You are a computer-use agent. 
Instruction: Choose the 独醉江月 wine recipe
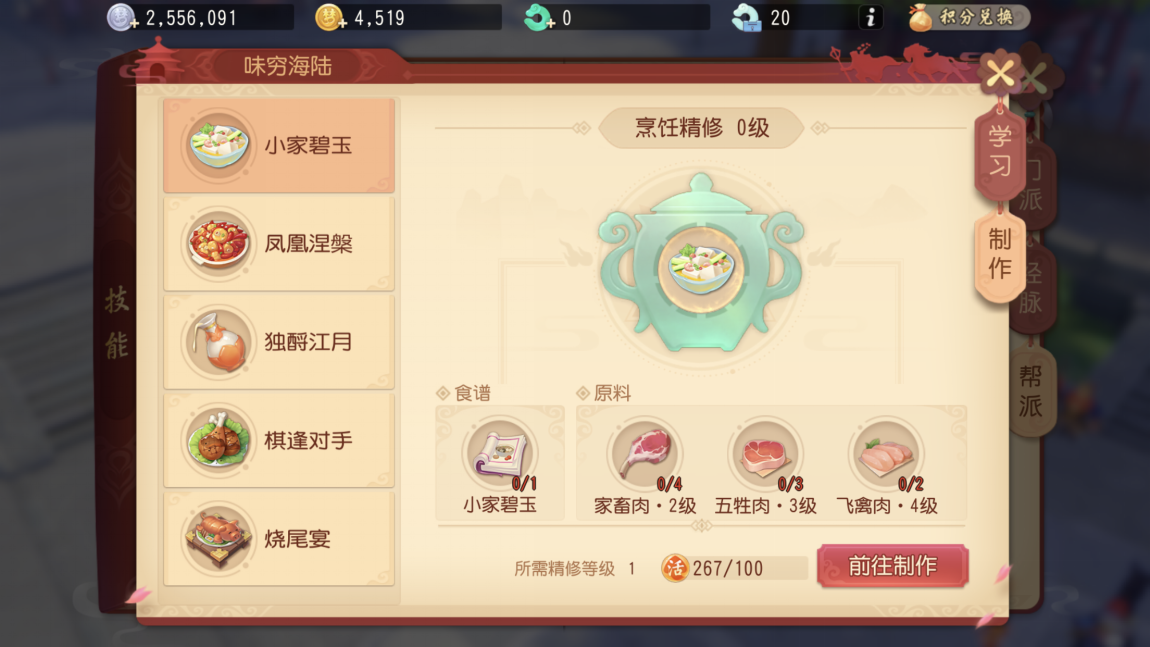(x=279, y=342)
